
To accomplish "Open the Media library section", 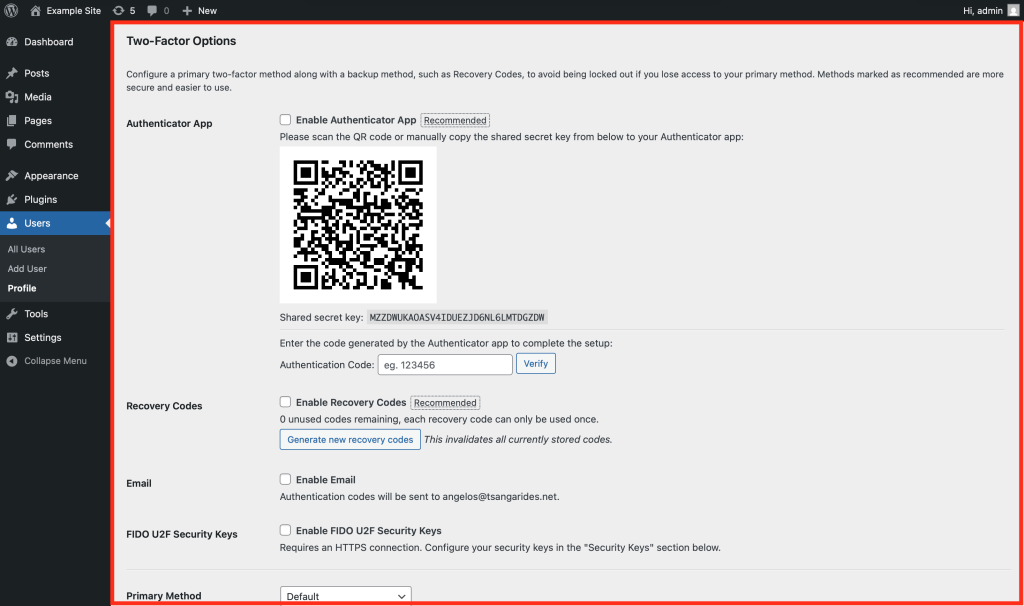I will pyautogui.click(x=38, y=97).
